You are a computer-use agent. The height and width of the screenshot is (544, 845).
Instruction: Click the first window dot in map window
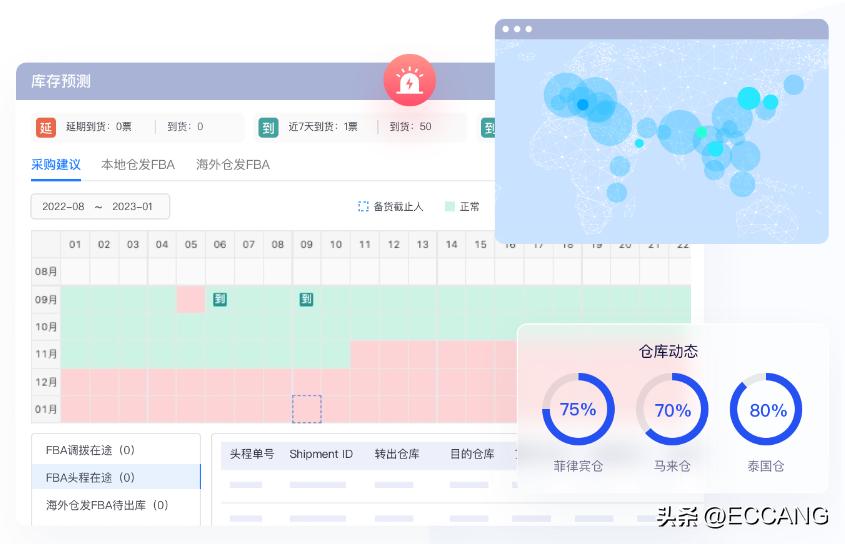(x=505, y=29)
